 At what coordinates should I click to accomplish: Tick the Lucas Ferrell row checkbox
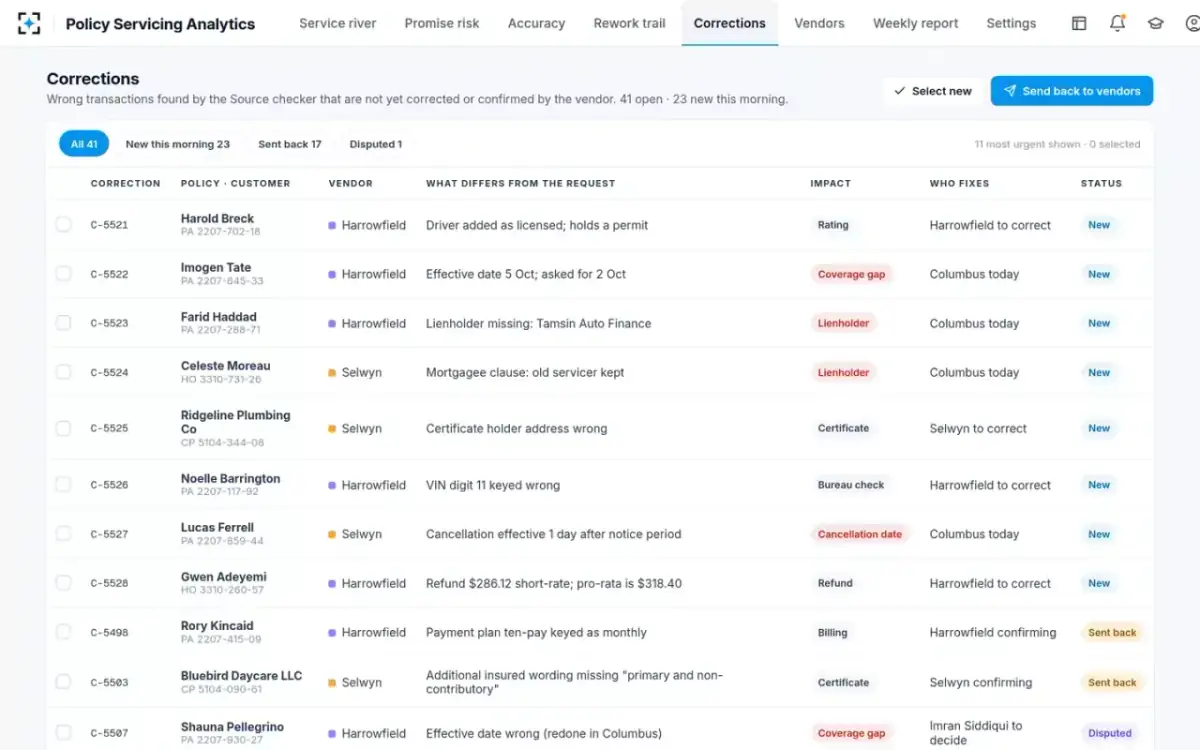click(63, 533)
